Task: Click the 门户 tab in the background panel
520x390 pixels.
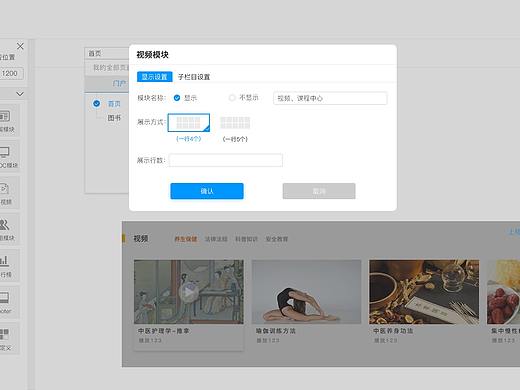Action: coord(119,83)
